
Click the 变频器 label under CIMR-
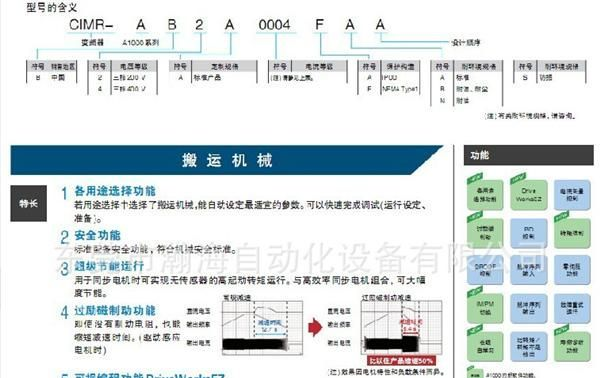click(92, 42)
